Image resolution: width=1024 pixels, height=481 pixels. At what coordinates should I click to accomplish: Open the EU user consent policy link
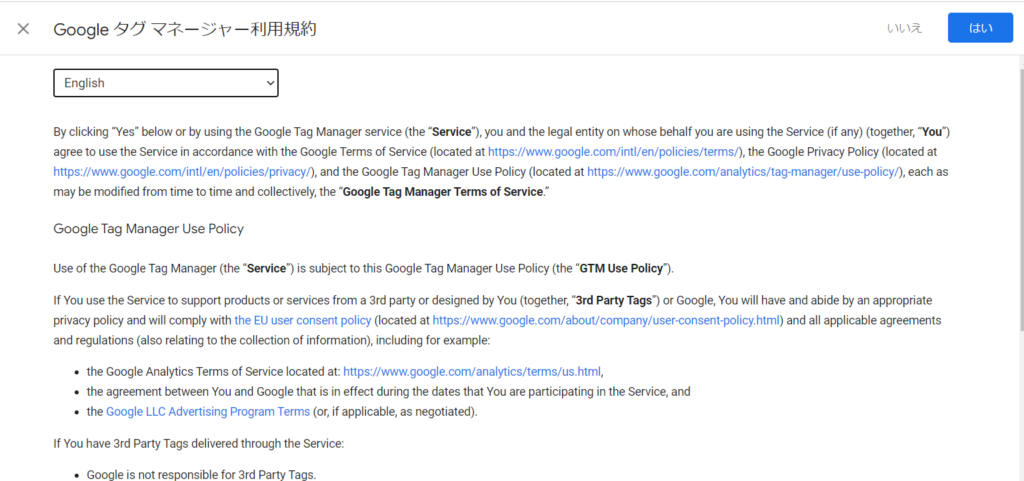pyautogui.click(x=303, y=320)
